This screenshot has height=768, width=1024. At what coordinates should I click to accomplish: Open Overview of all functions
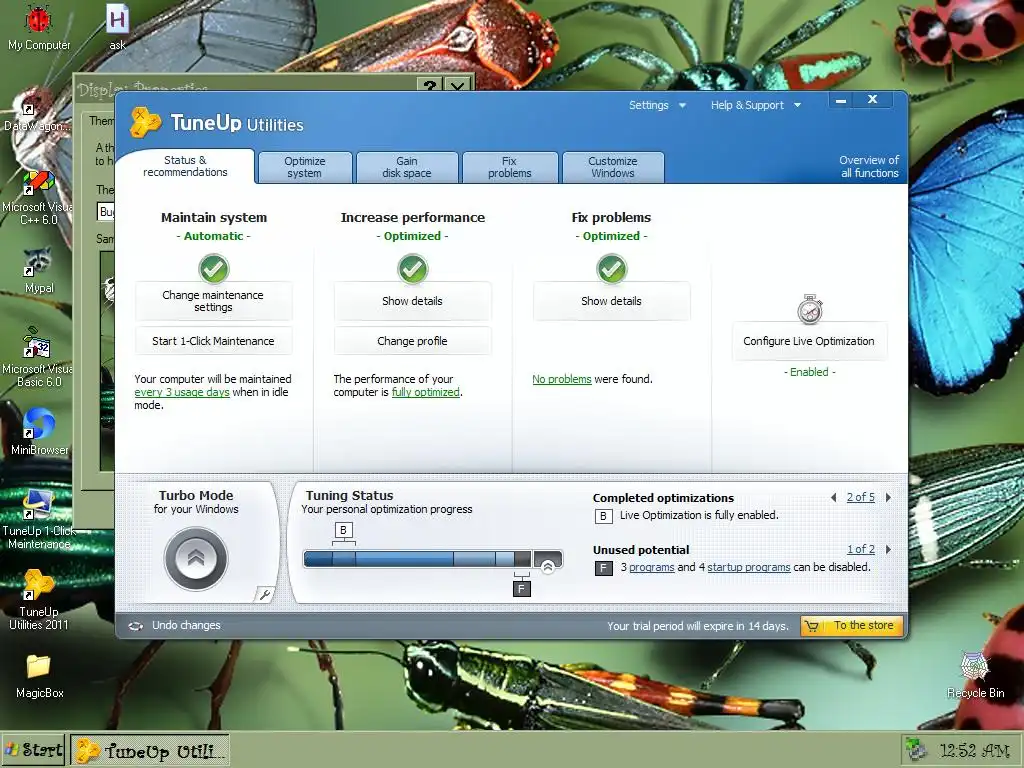869,167
